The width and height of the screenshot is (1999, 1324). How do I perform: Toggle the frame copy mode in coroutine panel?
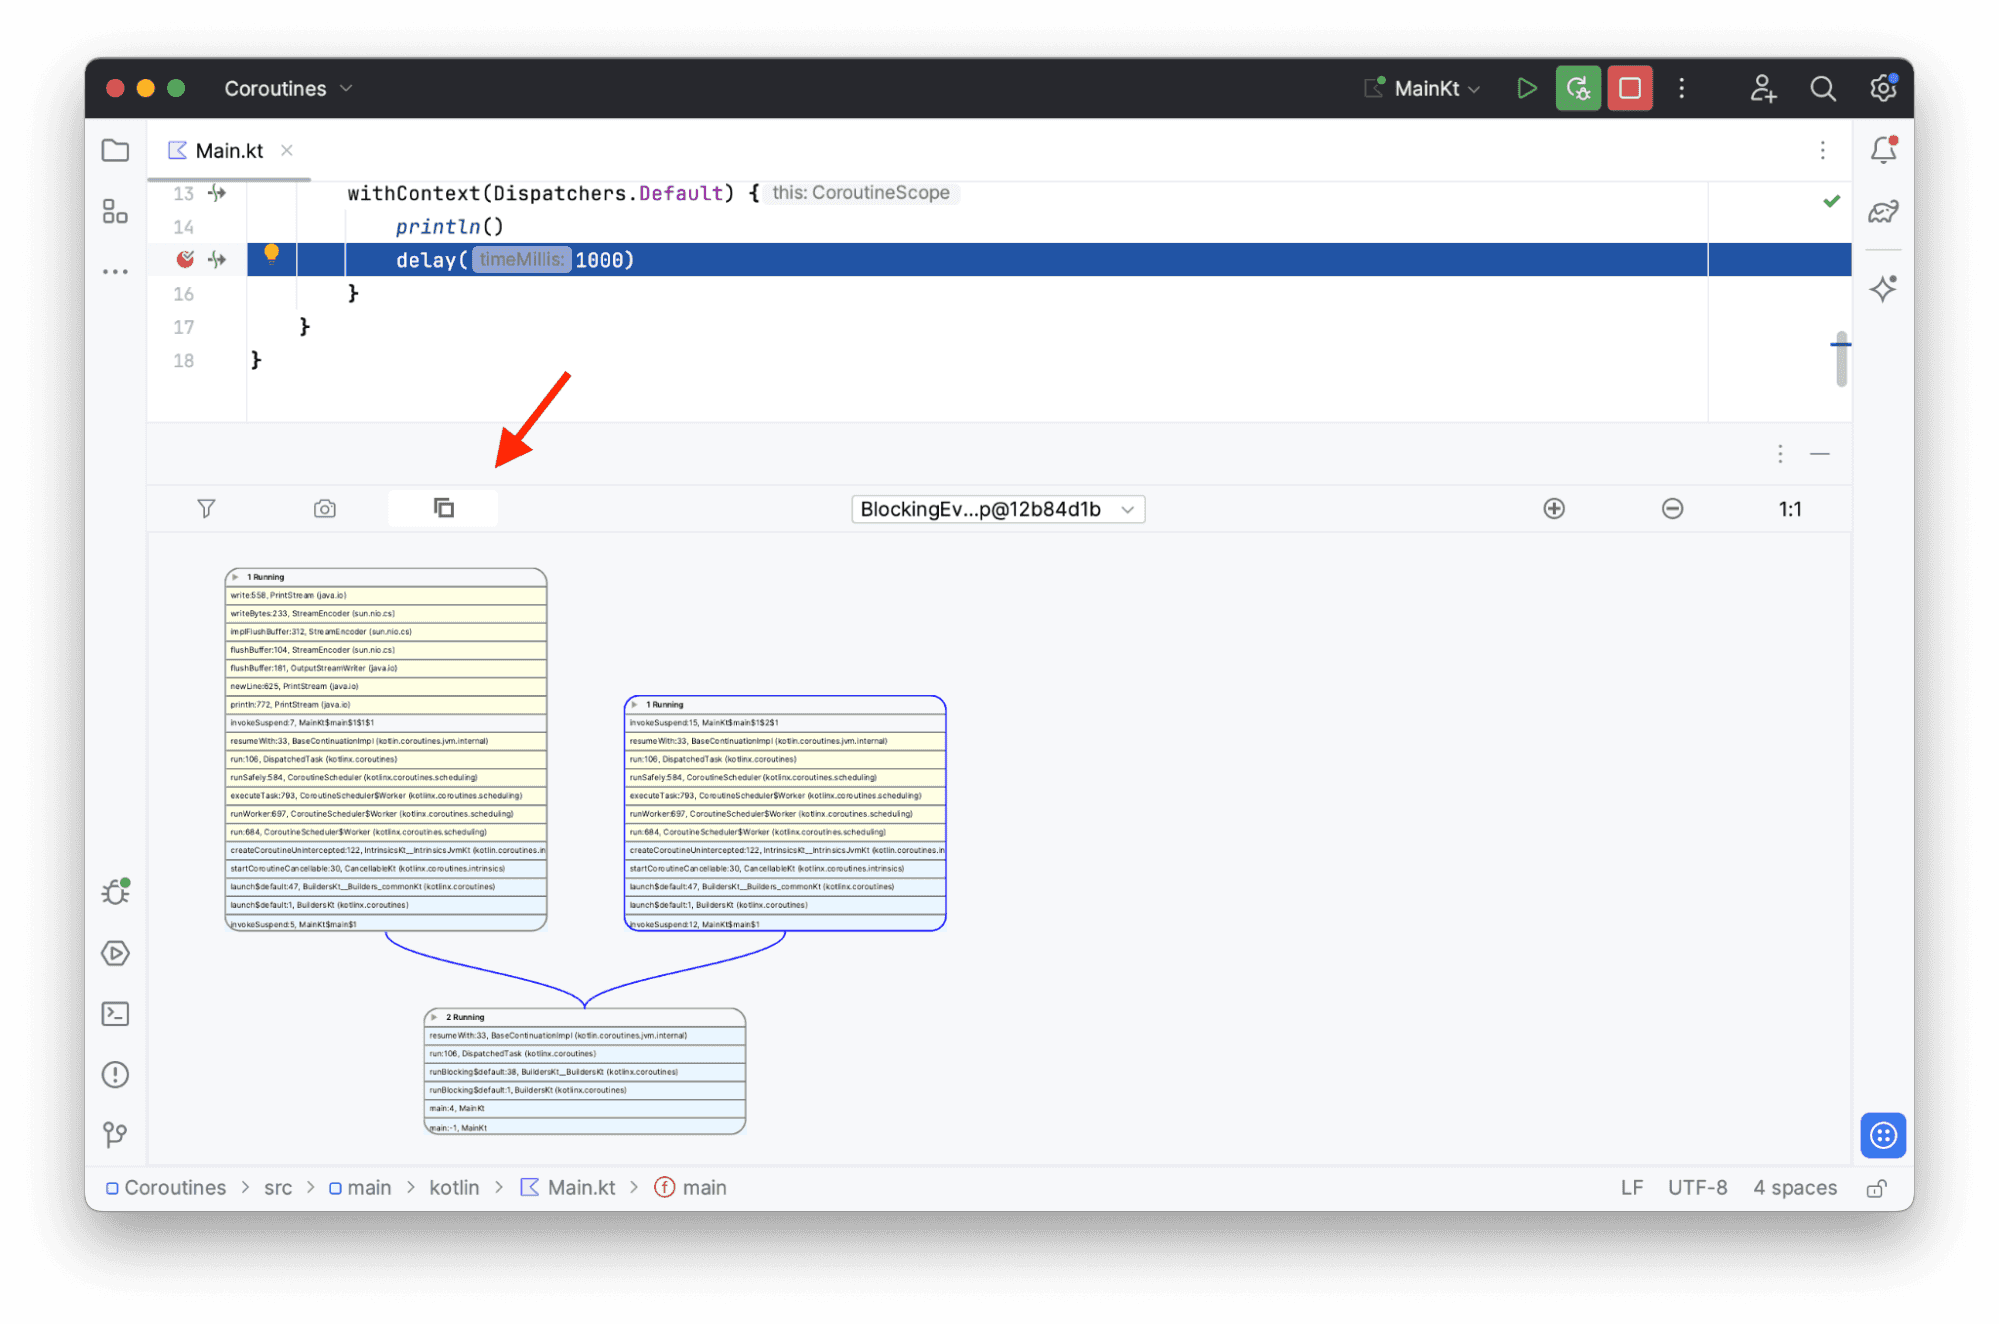pyautogui.click(x=442, y=507)
